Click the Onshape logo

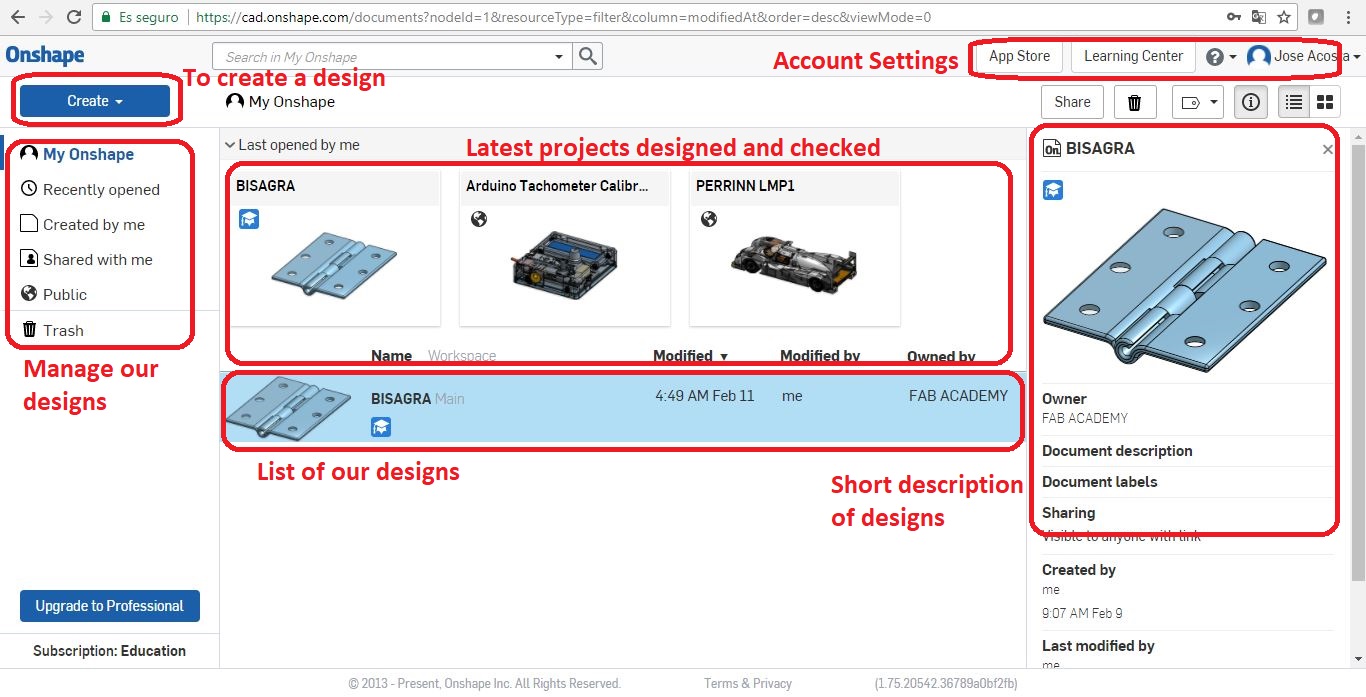coord(45,55)
